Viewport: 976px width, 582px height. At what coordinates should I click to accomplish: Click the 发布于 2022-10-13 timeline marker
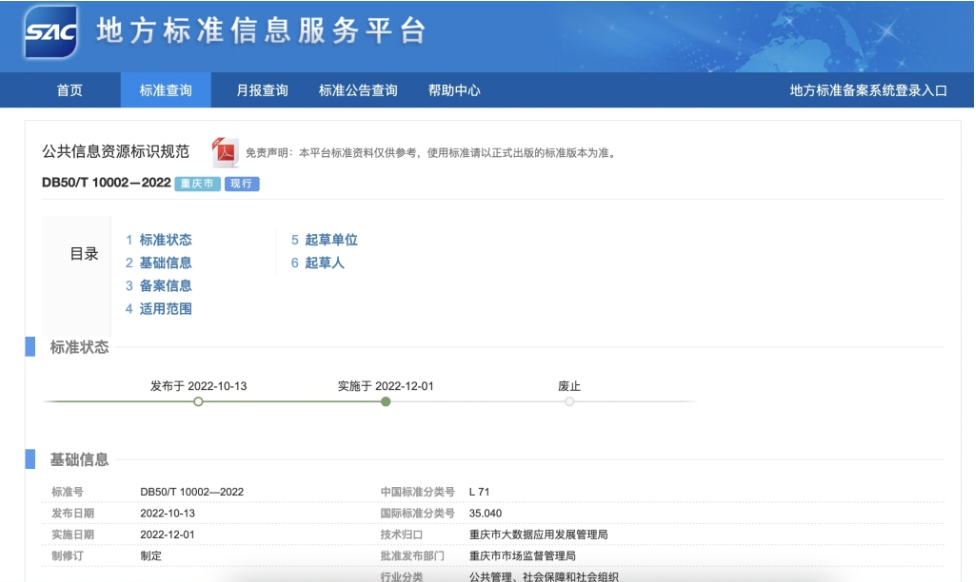click(x=198, y=401)
